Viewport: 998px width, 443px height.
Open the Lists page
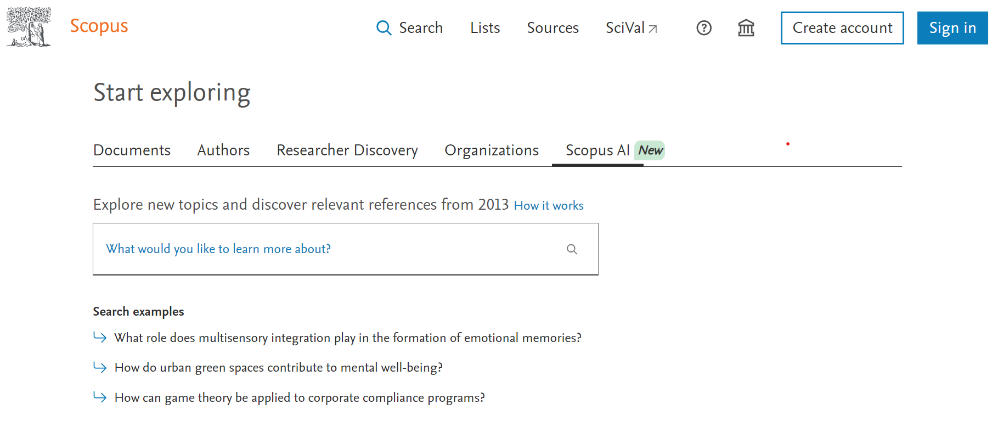point(485,28)
